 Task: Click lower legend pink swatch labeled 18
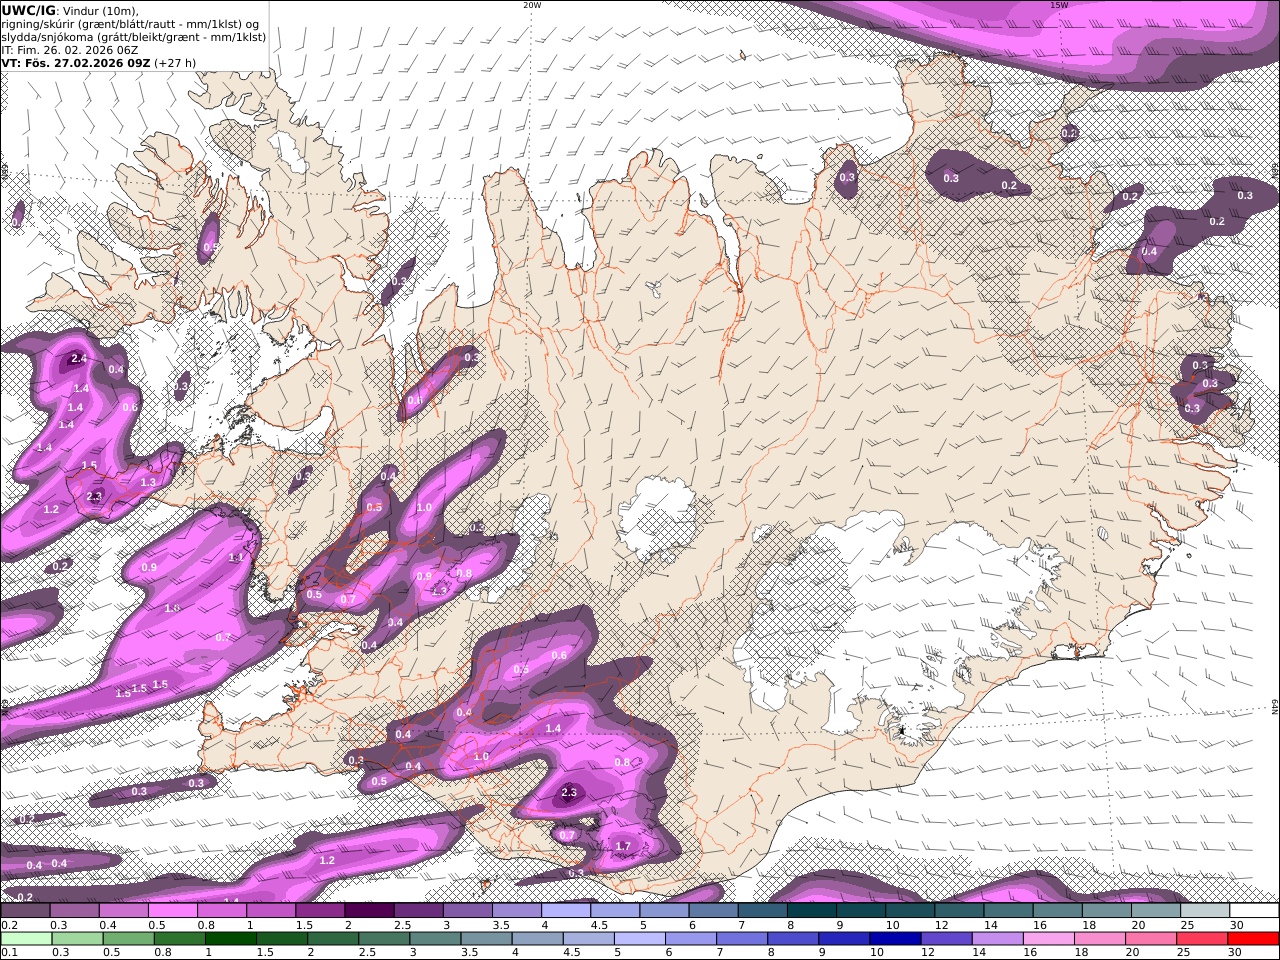point(1101,938)
